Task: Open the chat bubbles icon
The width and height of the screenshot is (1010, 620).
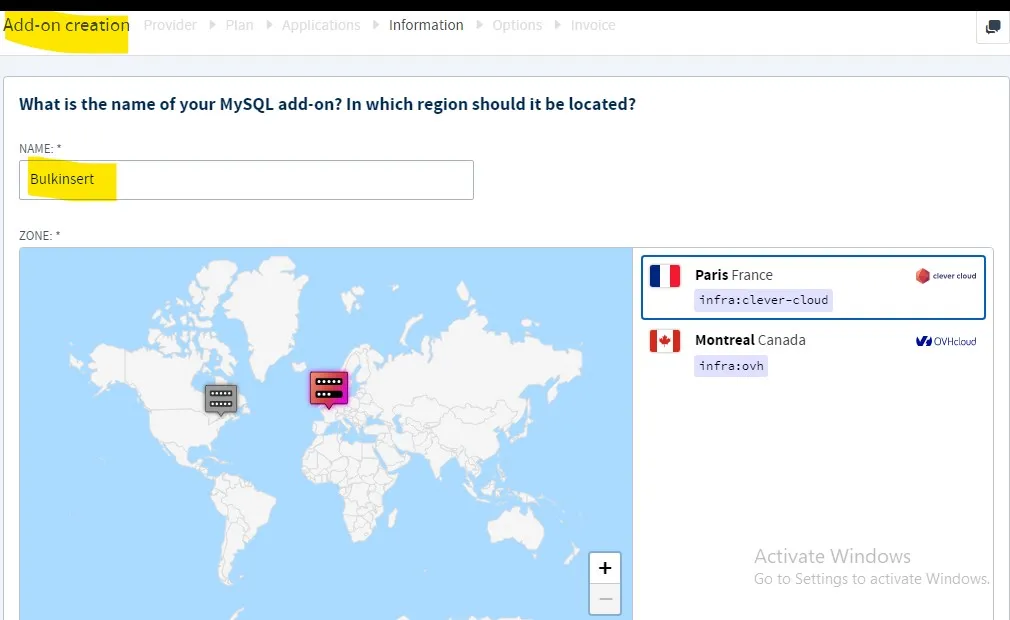Action: (993, 27)
